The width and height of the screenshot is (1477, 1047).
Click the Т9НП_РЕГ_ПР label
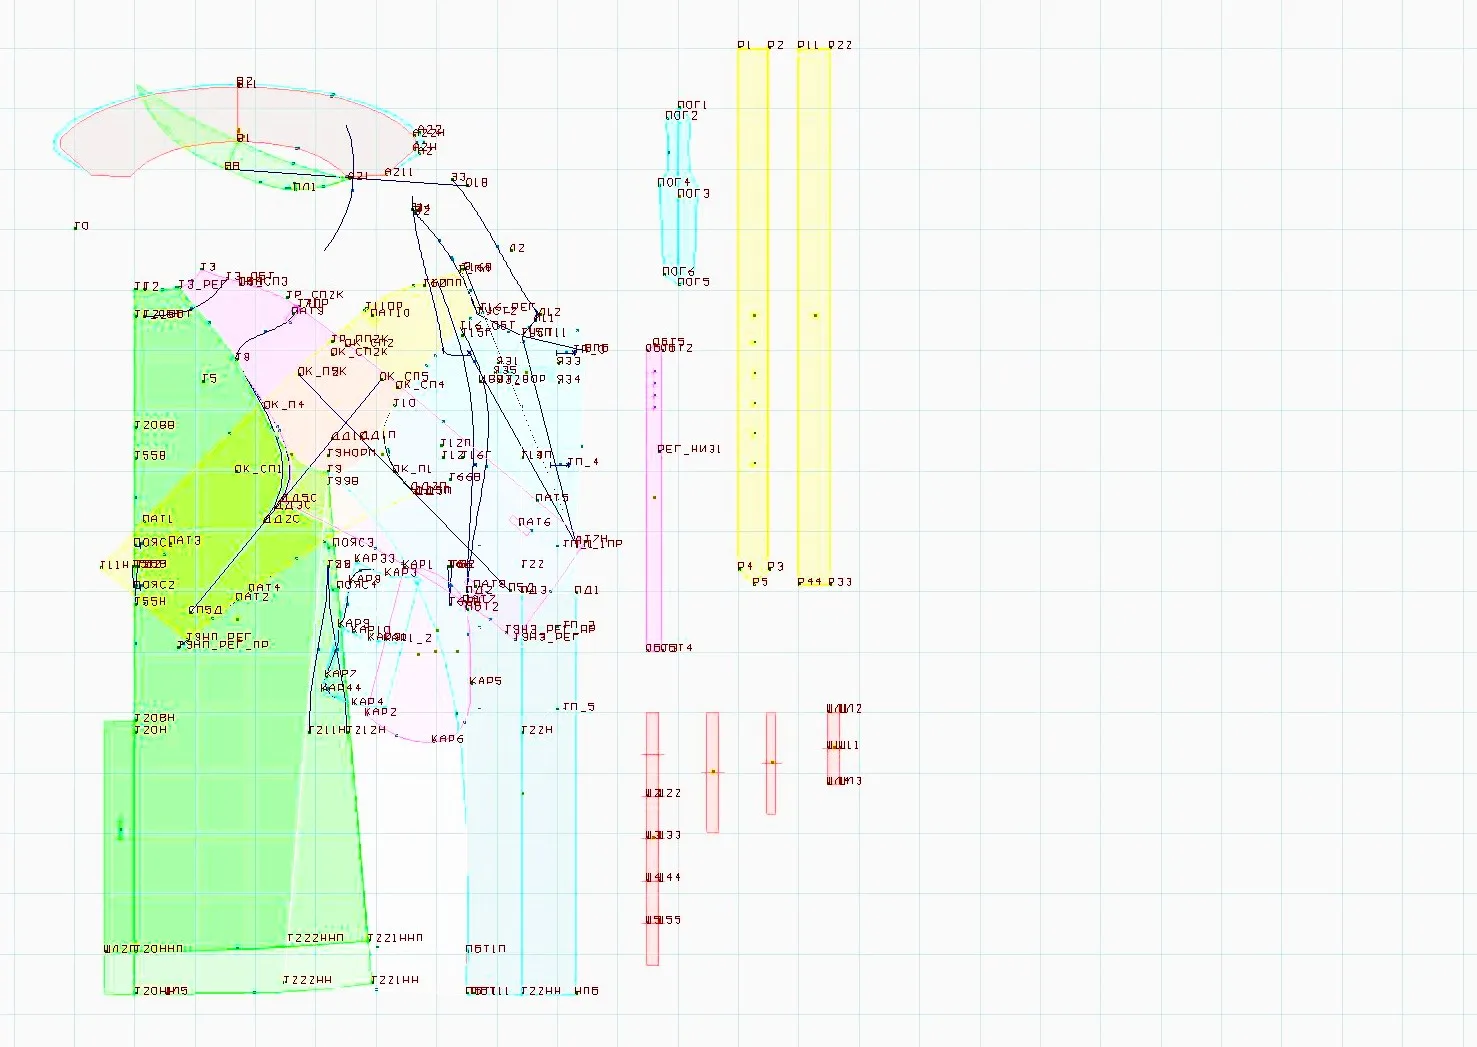click(224, 645)
